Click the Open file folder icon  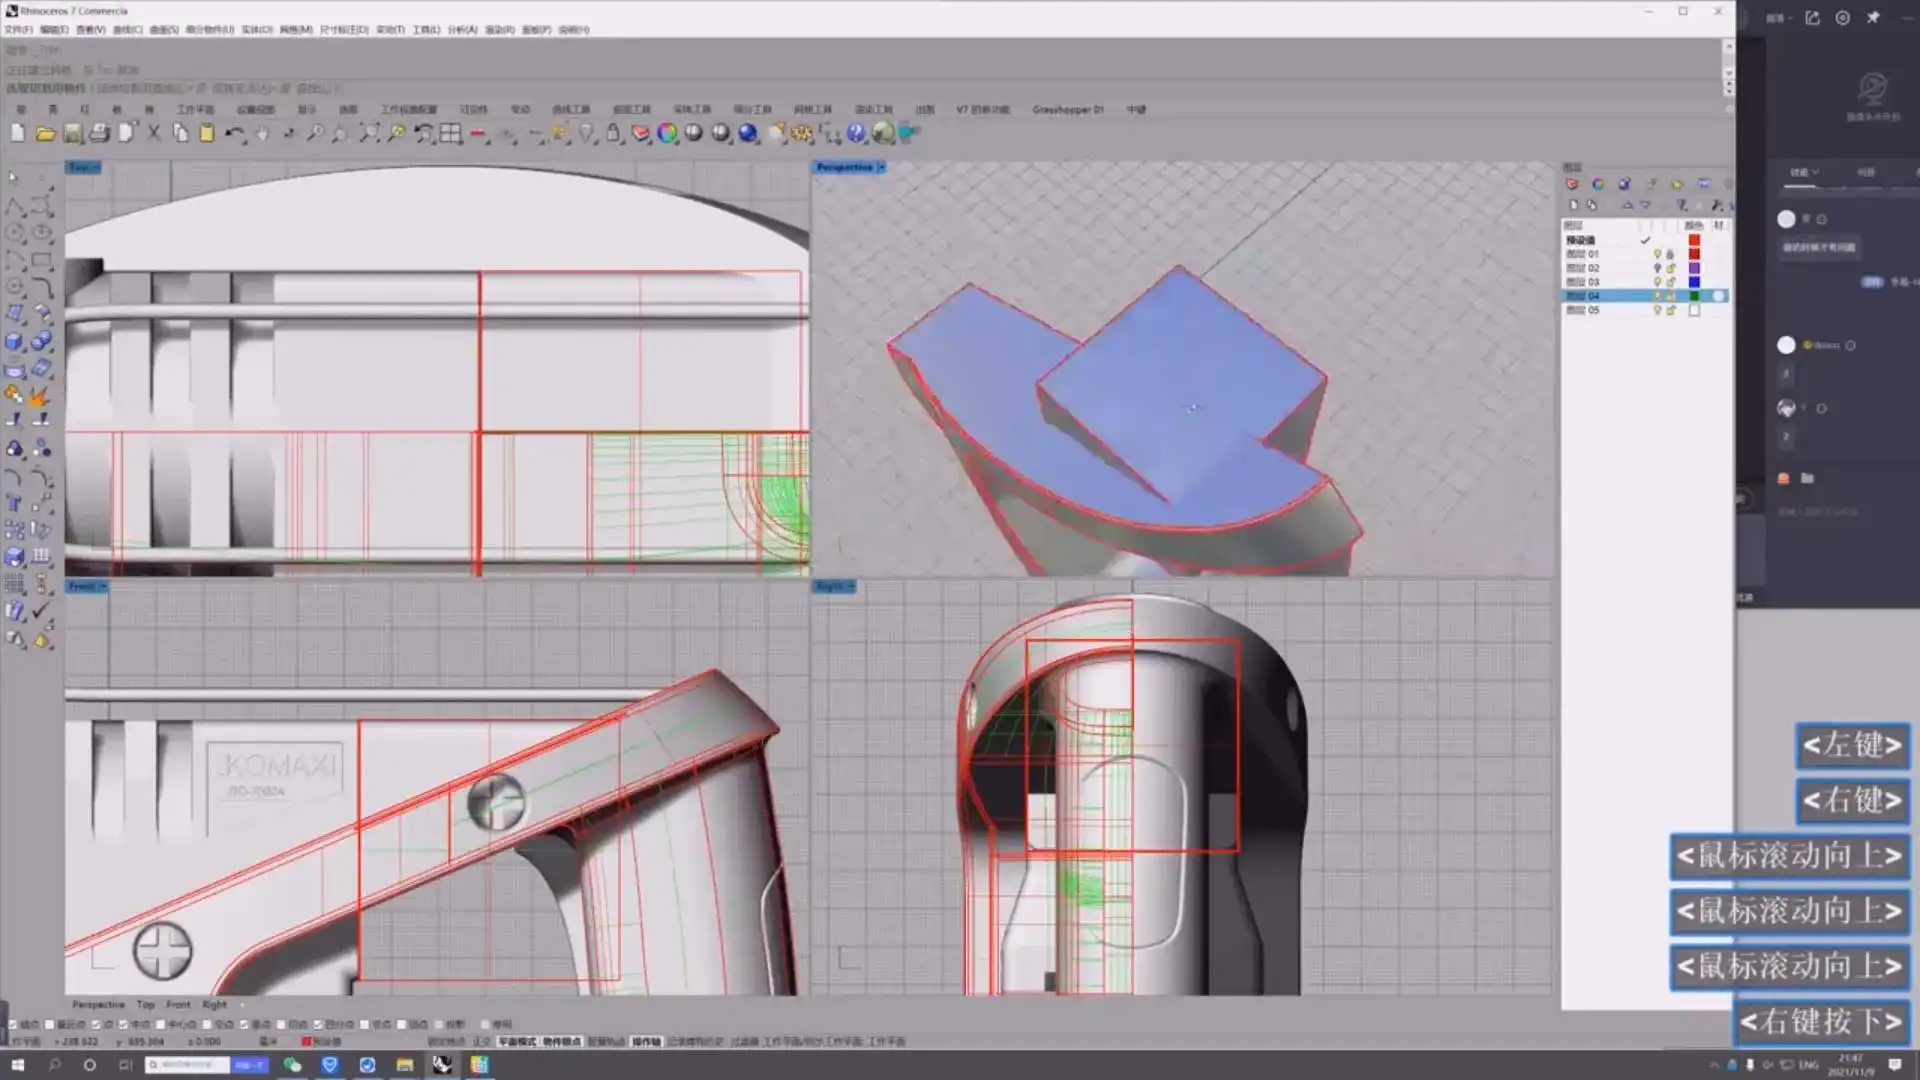coord(45,133)
